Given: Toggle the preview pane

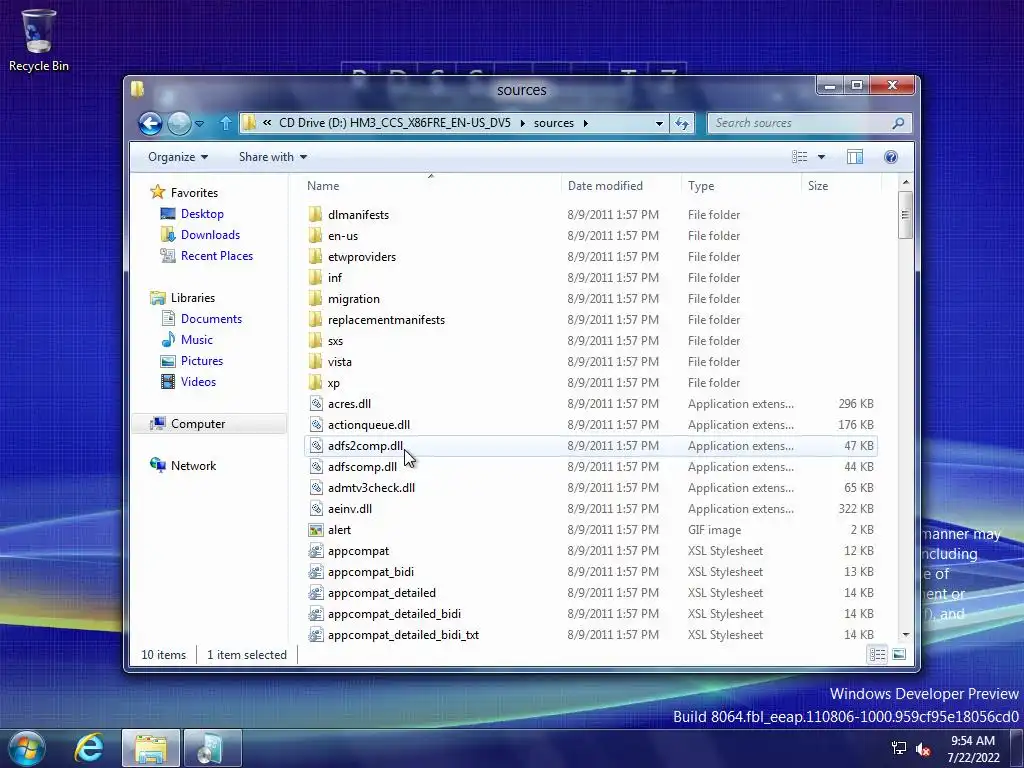Looking at the screenshot, I should click(855, 157).
